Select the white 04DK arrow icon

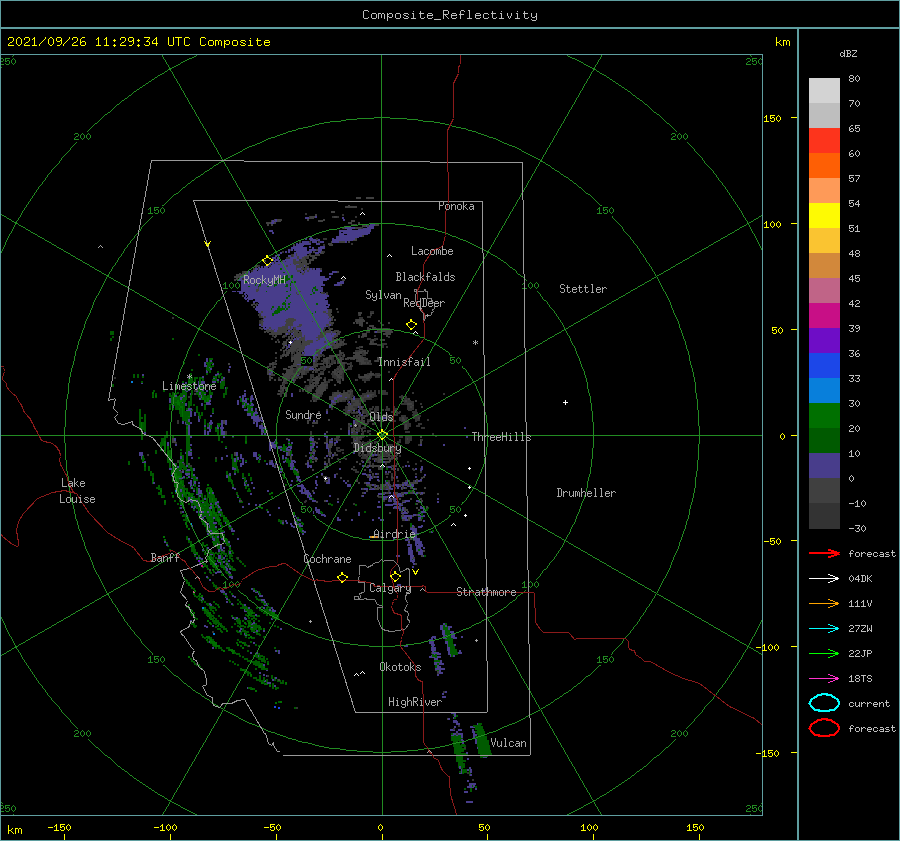[x=824, y=578]
